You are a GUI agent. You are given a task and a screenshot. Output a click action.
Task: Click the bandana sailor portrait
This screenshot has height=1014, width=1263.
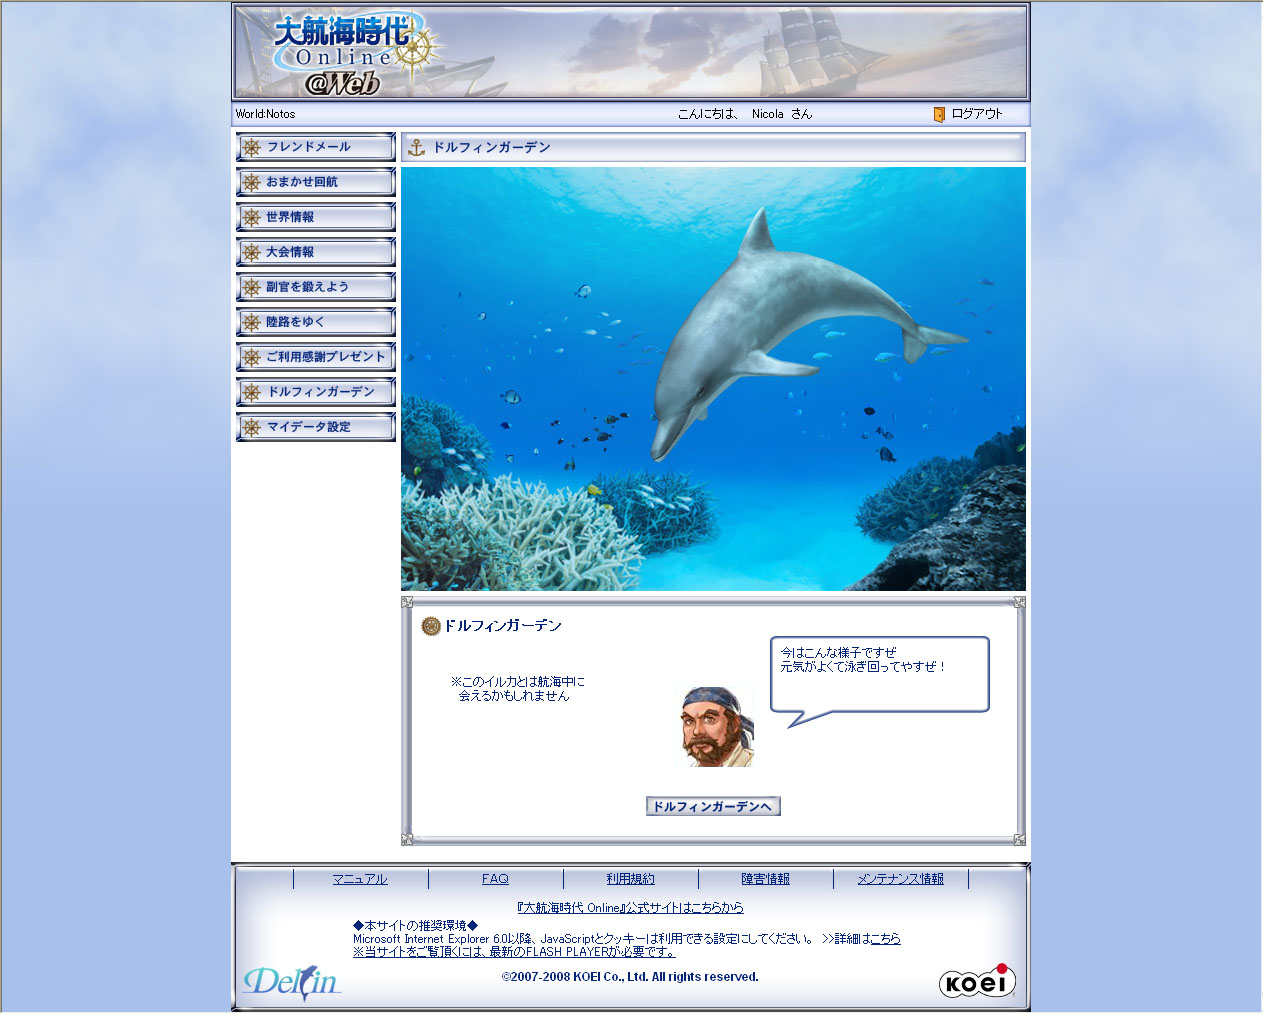(717, 727)
